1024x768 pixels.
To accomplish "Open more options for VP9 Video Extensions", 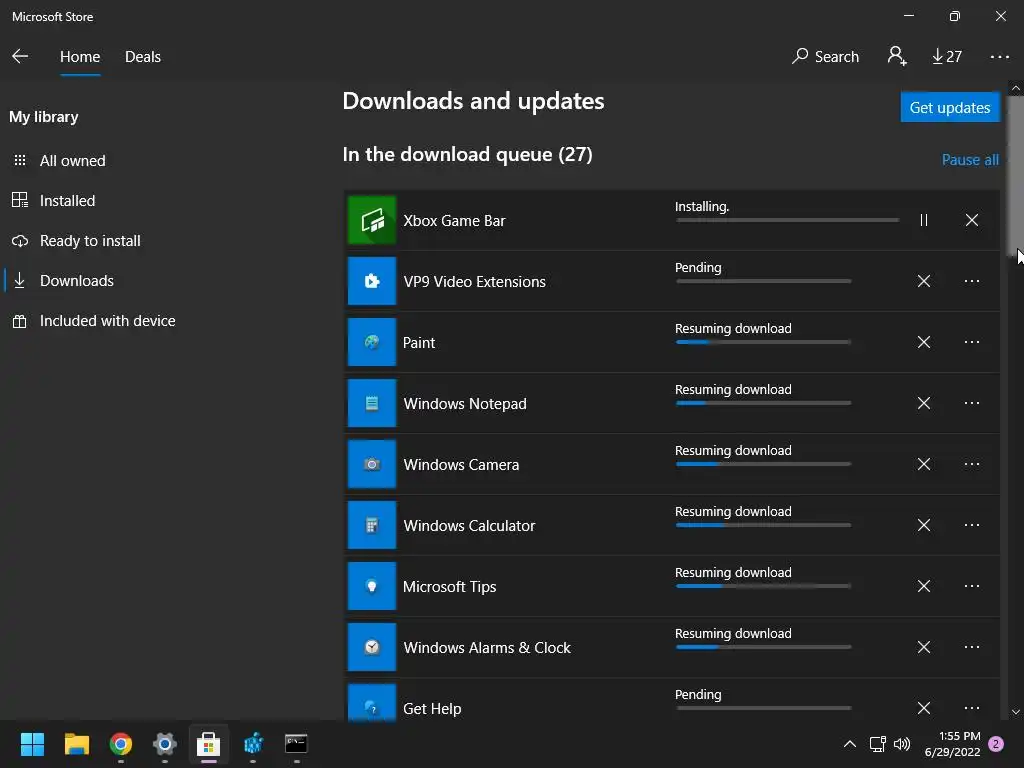I will coord(972,281).
